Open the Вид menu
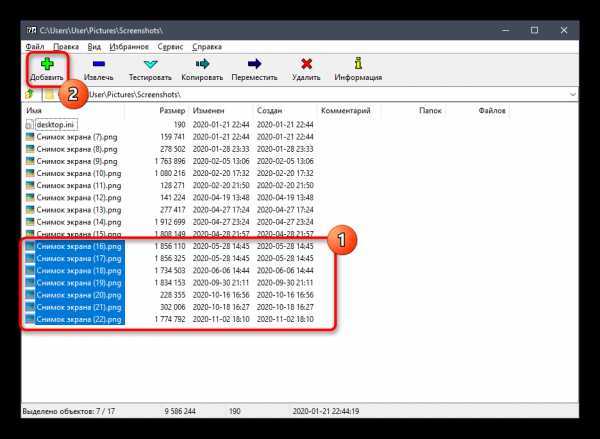600x439 pixels. click(x=94, y=47)
